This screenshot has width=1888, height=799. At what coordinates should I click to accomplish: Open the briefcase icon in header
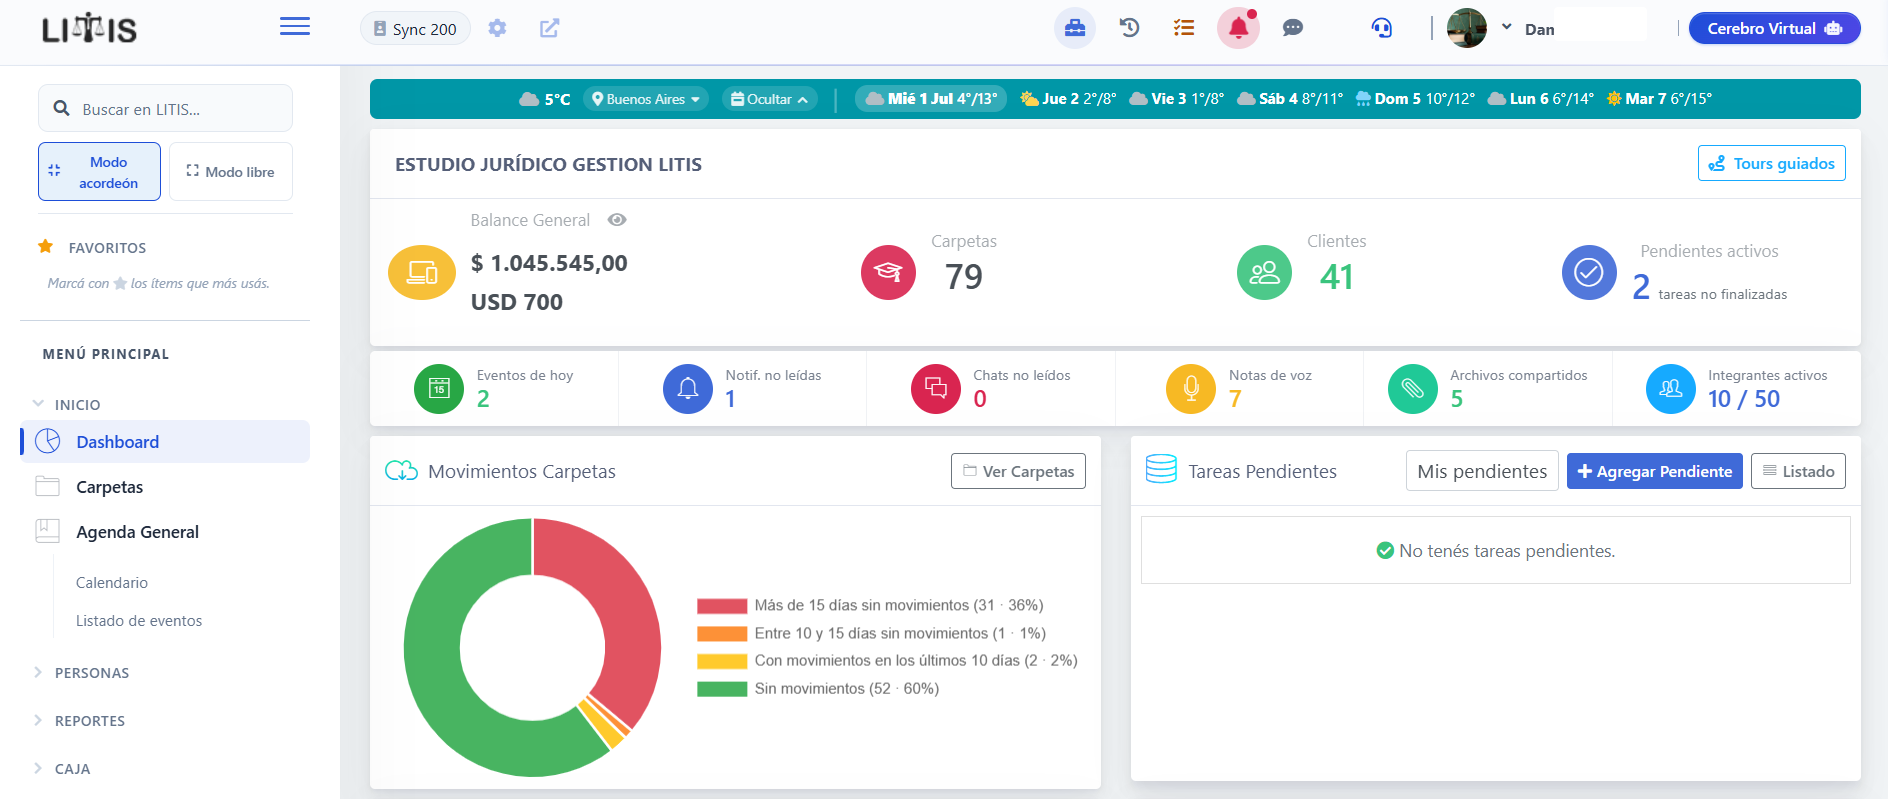coord(1075,28)
